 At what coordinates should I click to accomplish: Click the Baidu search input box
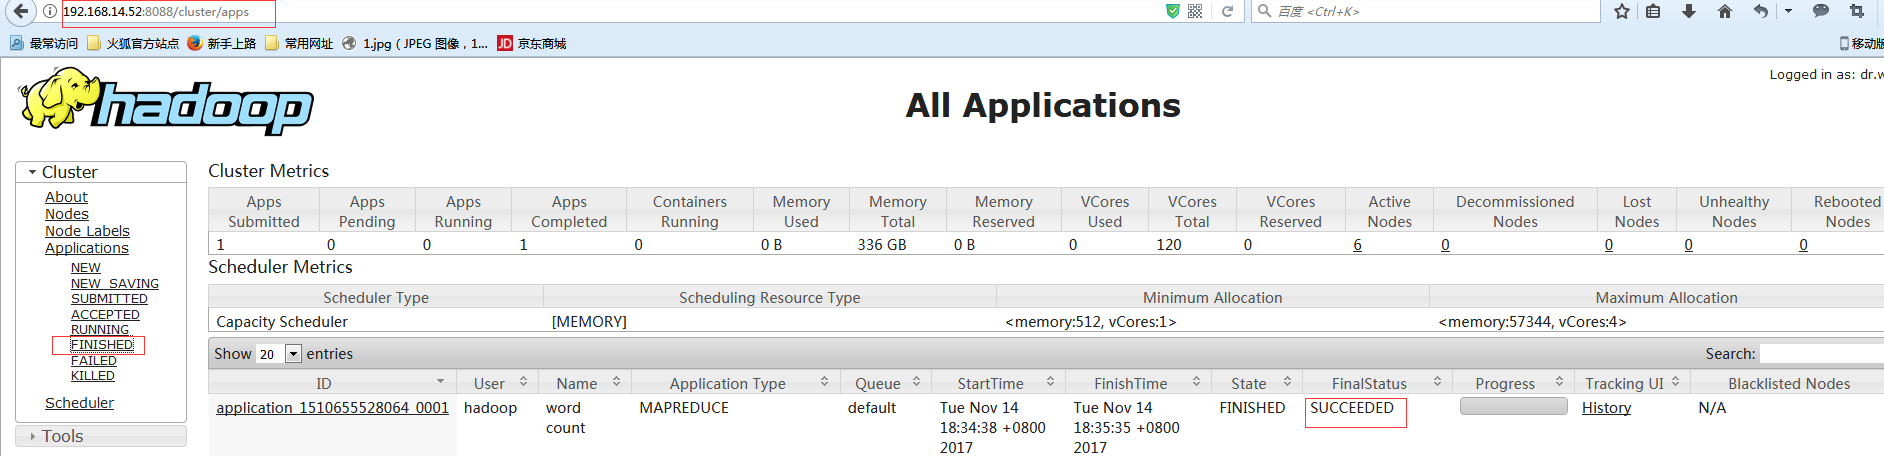(1430, 11)
